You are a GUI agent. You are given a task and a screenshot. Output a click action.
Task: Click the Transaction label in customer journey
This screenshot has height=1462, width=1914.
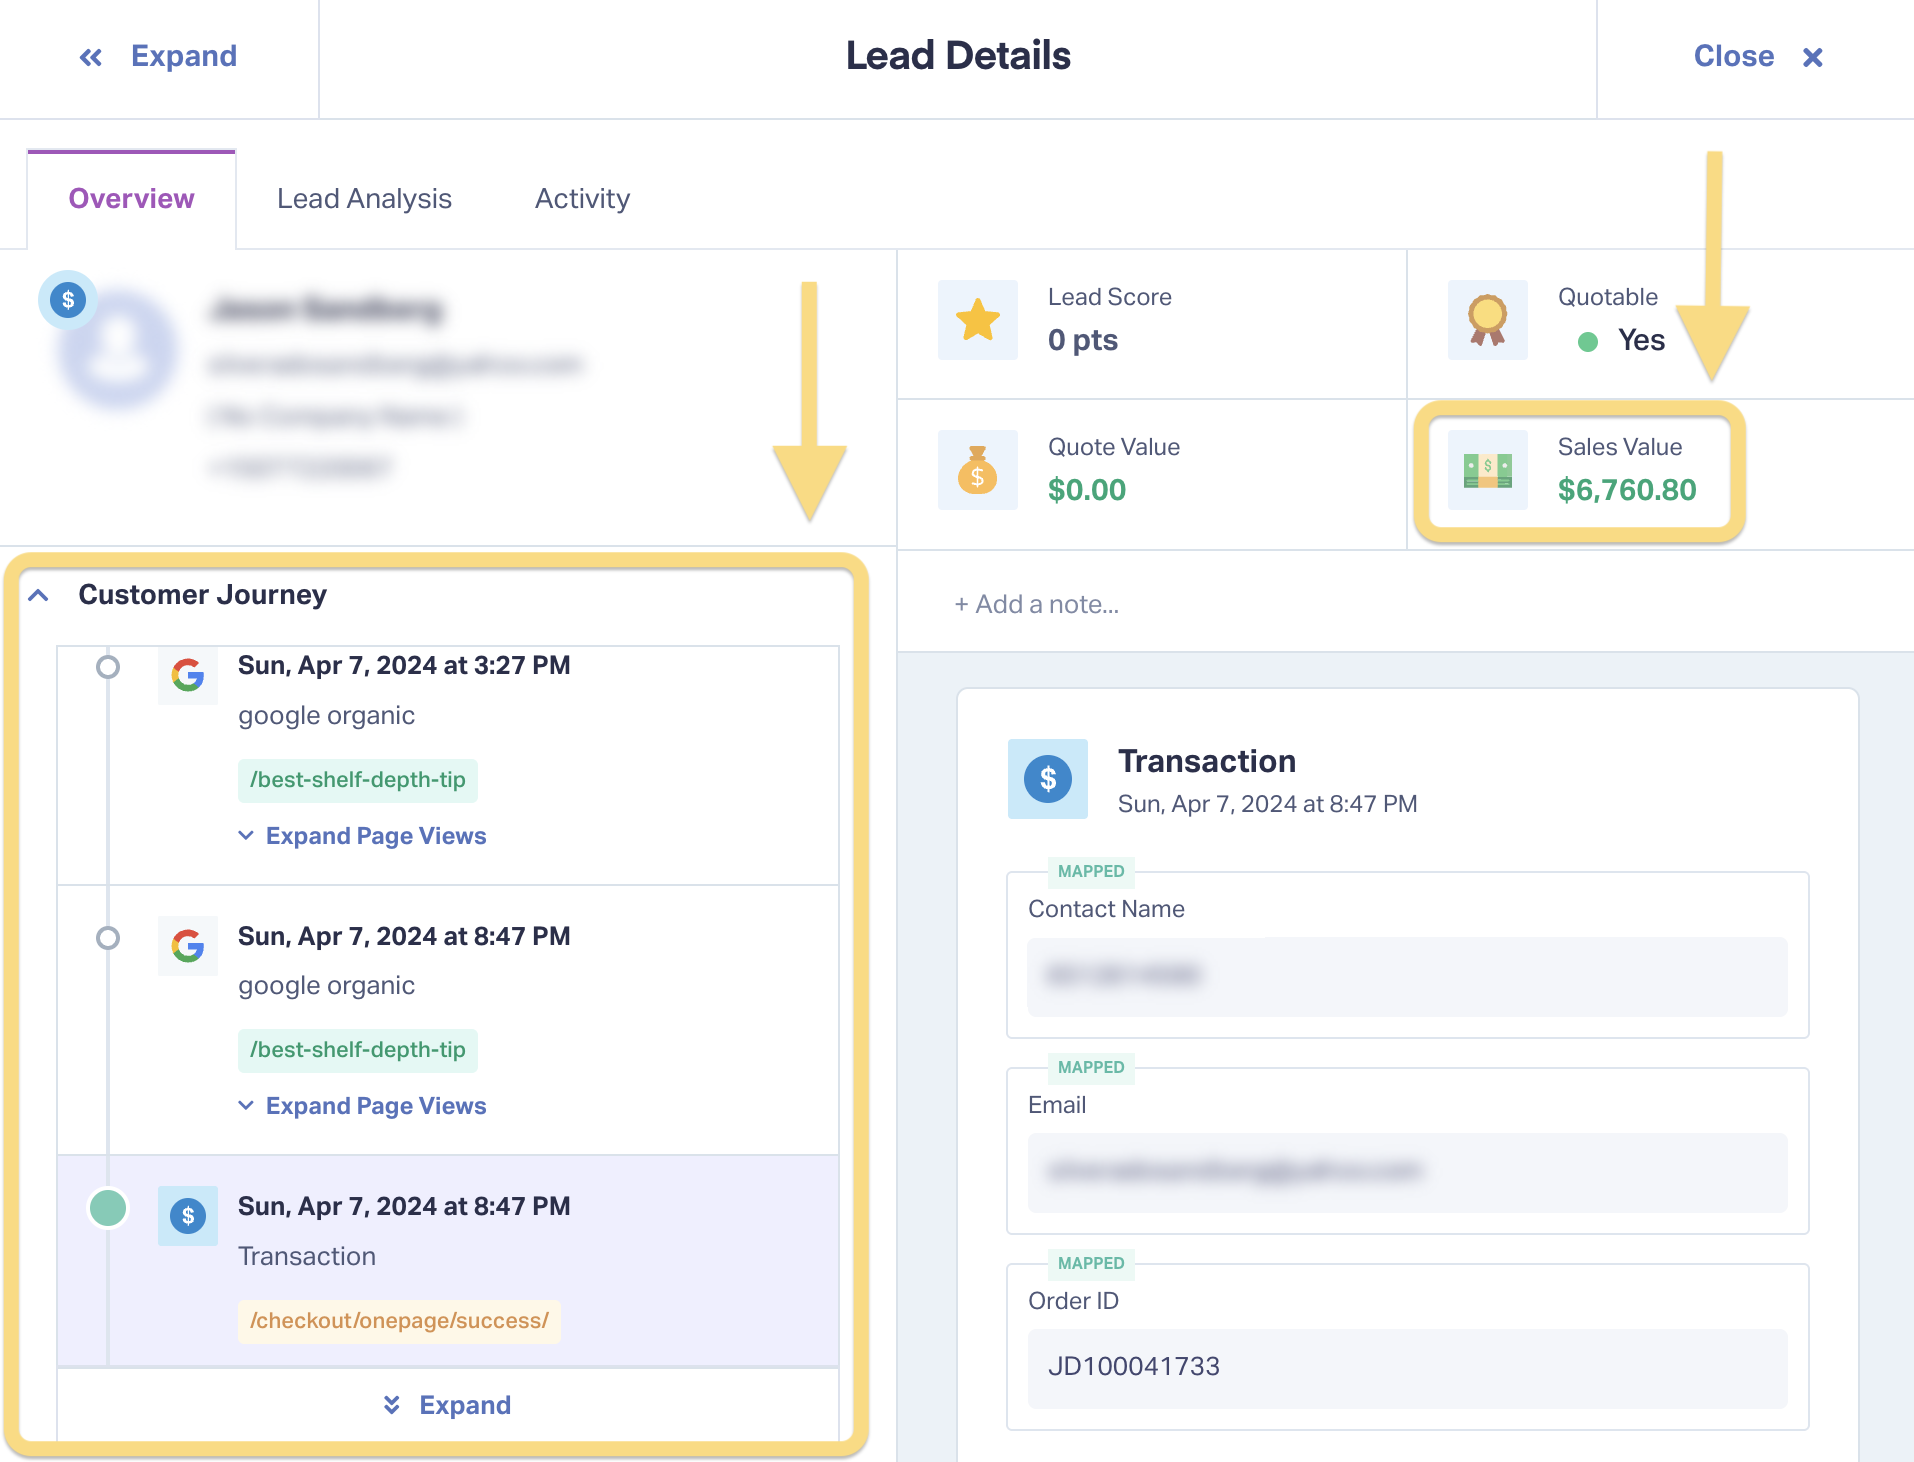[307, 1256]
